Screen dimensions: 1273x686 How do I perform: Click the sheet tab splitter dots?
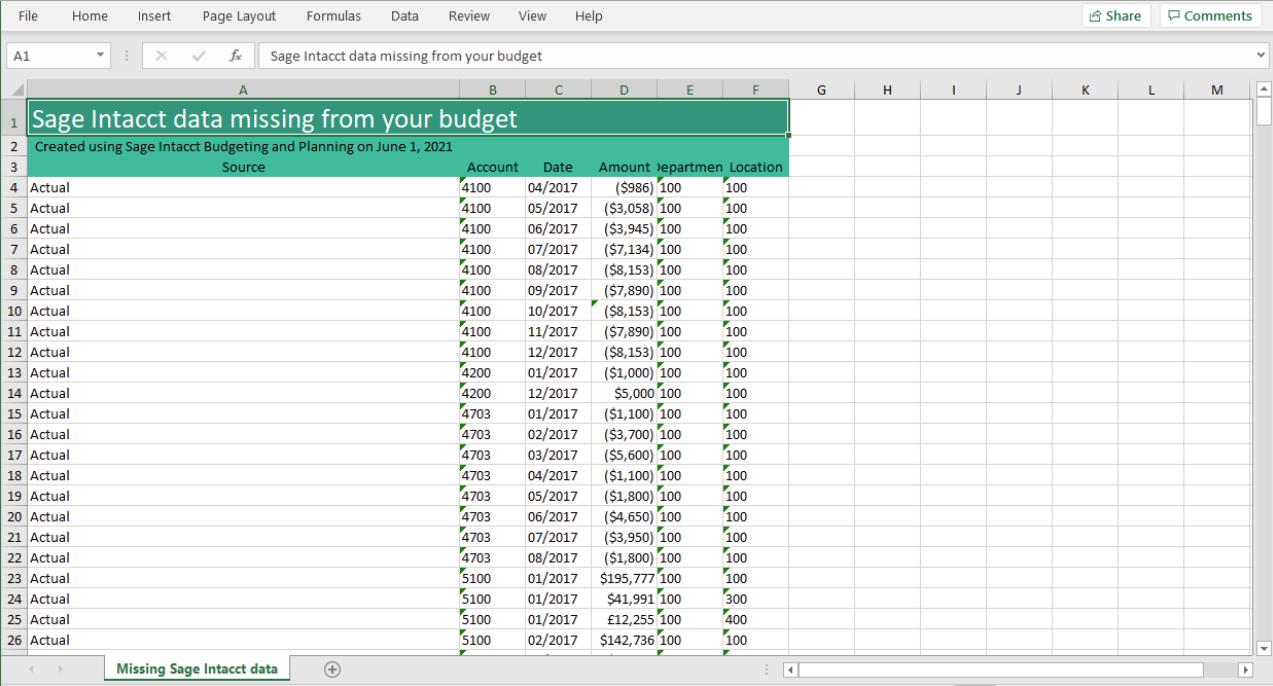coord(767,669)
